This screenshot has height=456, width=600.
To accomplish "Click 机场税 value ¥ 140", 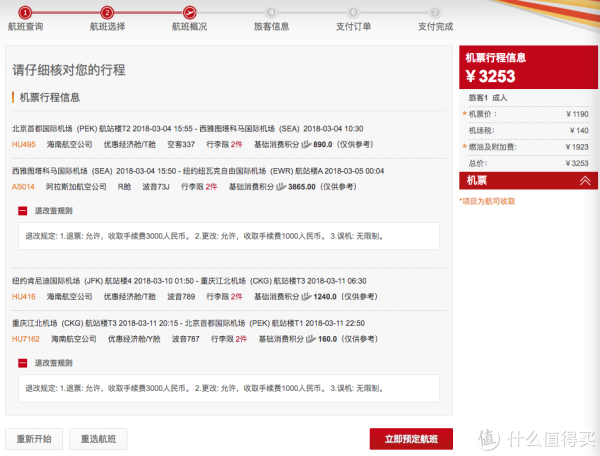I will tap(579, 130).
